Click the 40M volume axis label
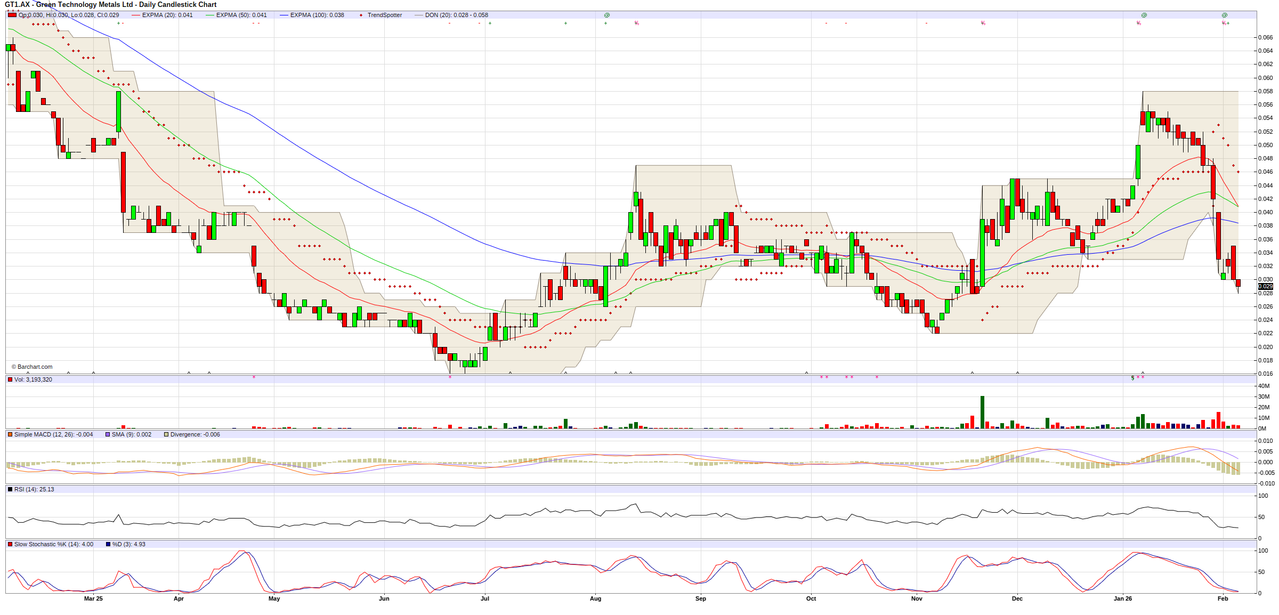This screenshot has width=1279, height=615. pyautogui.click(x=1264, y=386)
